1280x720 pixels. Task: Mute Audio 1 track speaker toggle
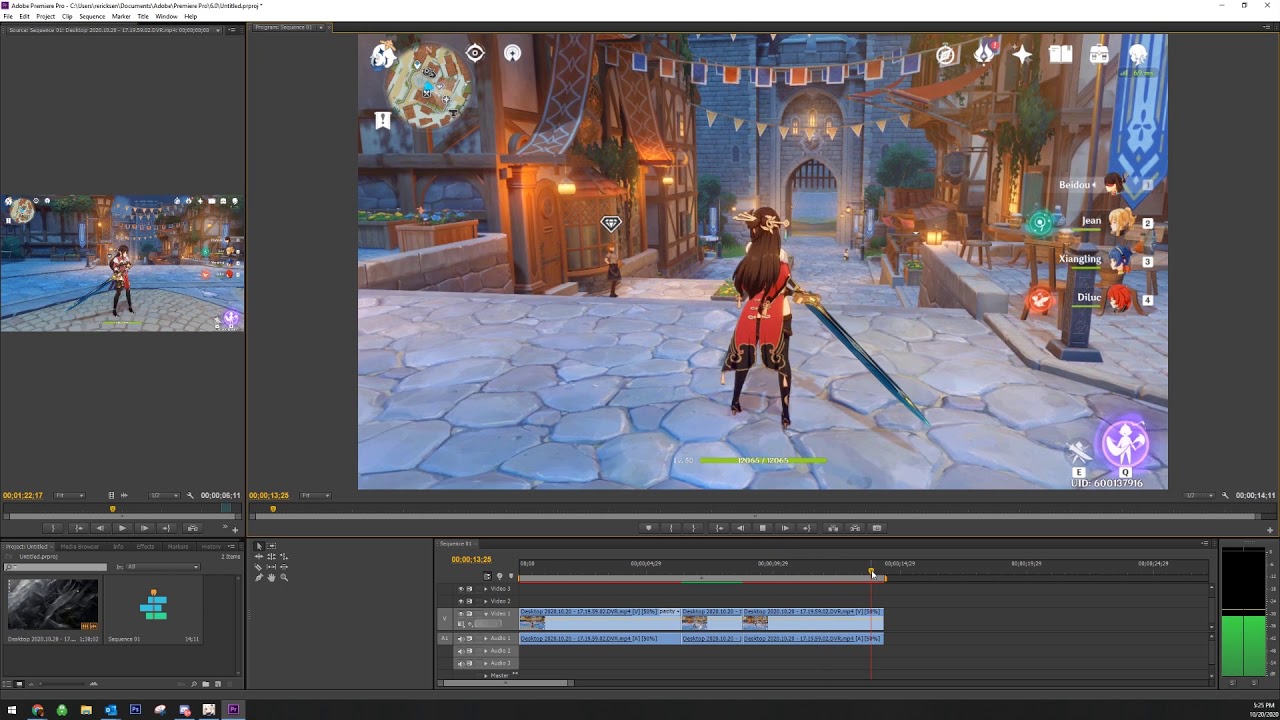[x=461, y=638]
